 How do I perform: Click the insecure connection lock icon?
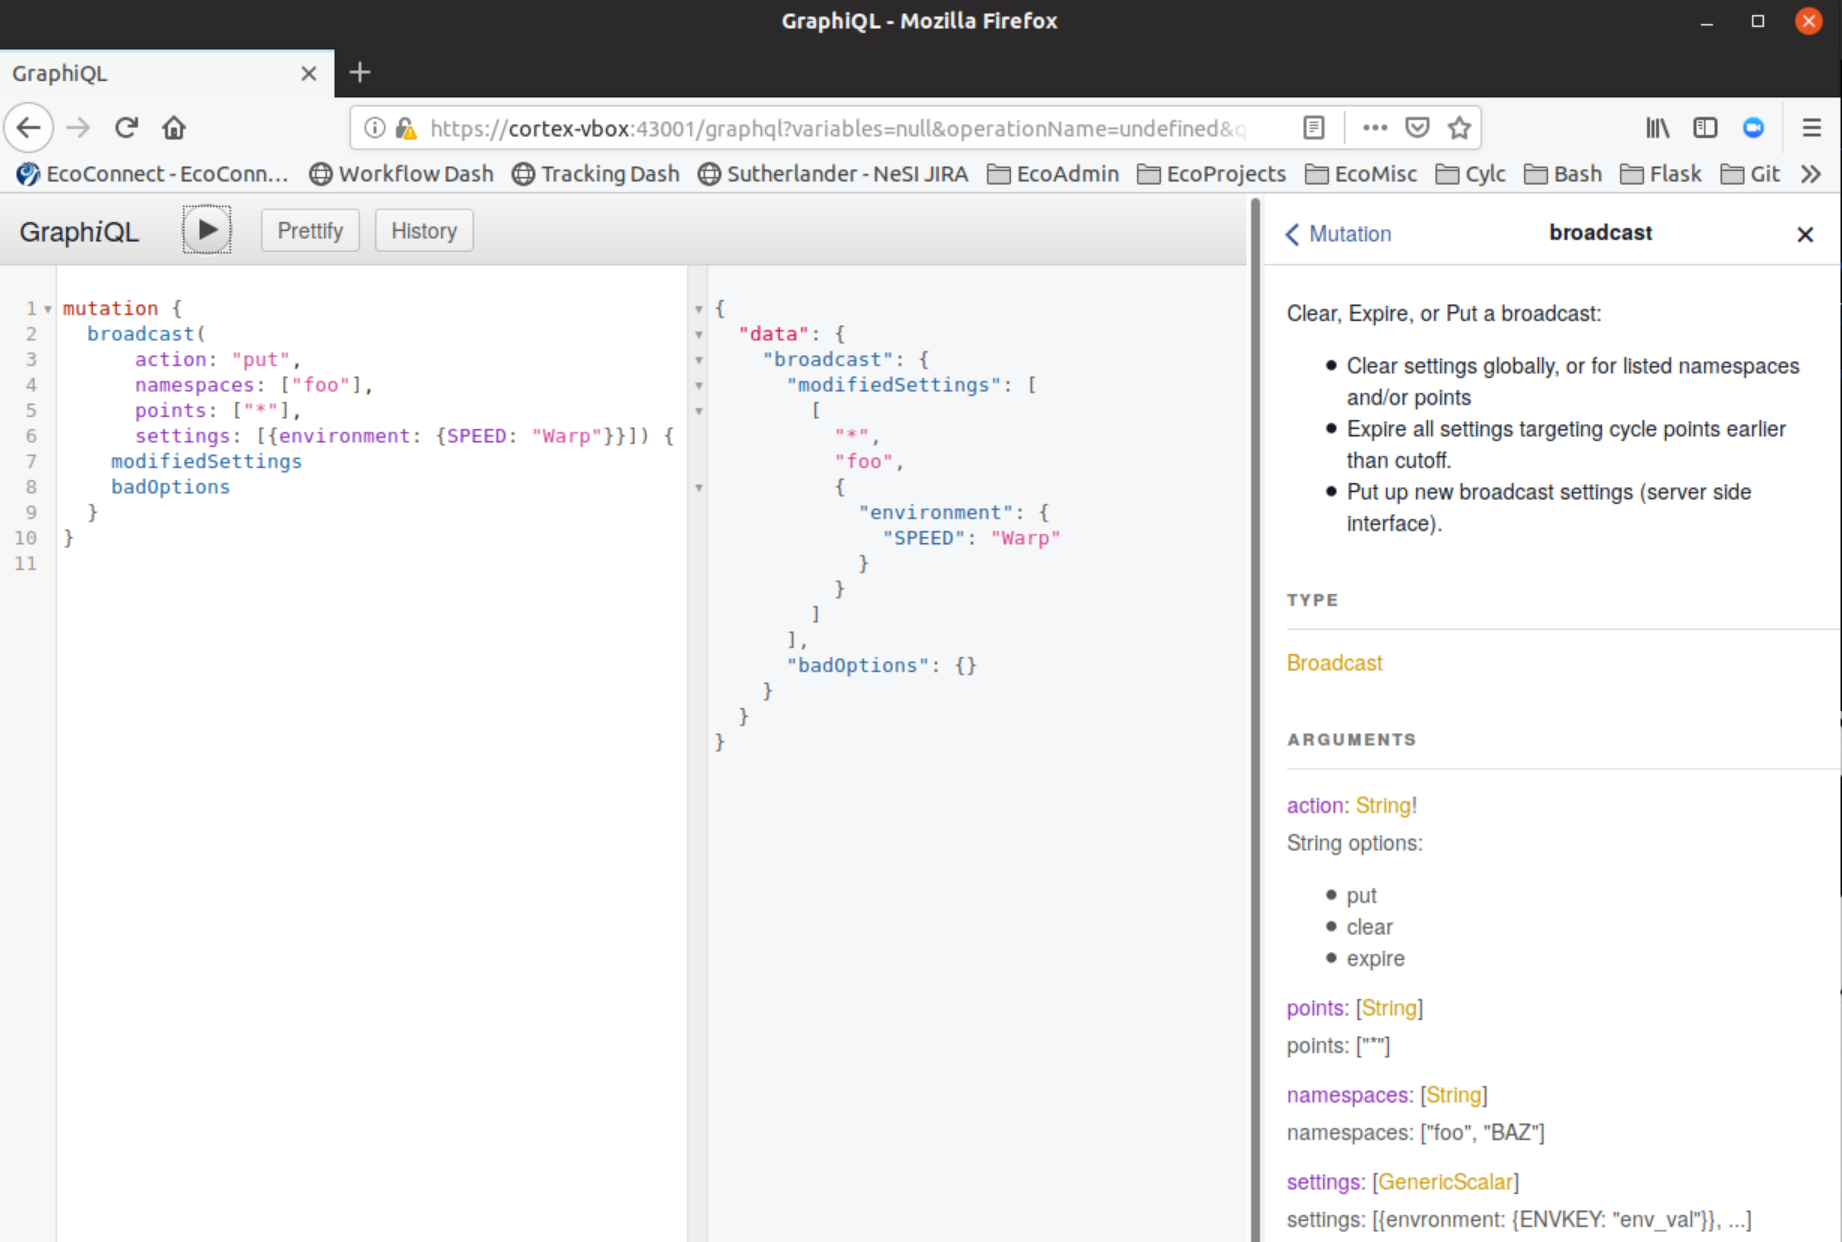pos(406,128)
